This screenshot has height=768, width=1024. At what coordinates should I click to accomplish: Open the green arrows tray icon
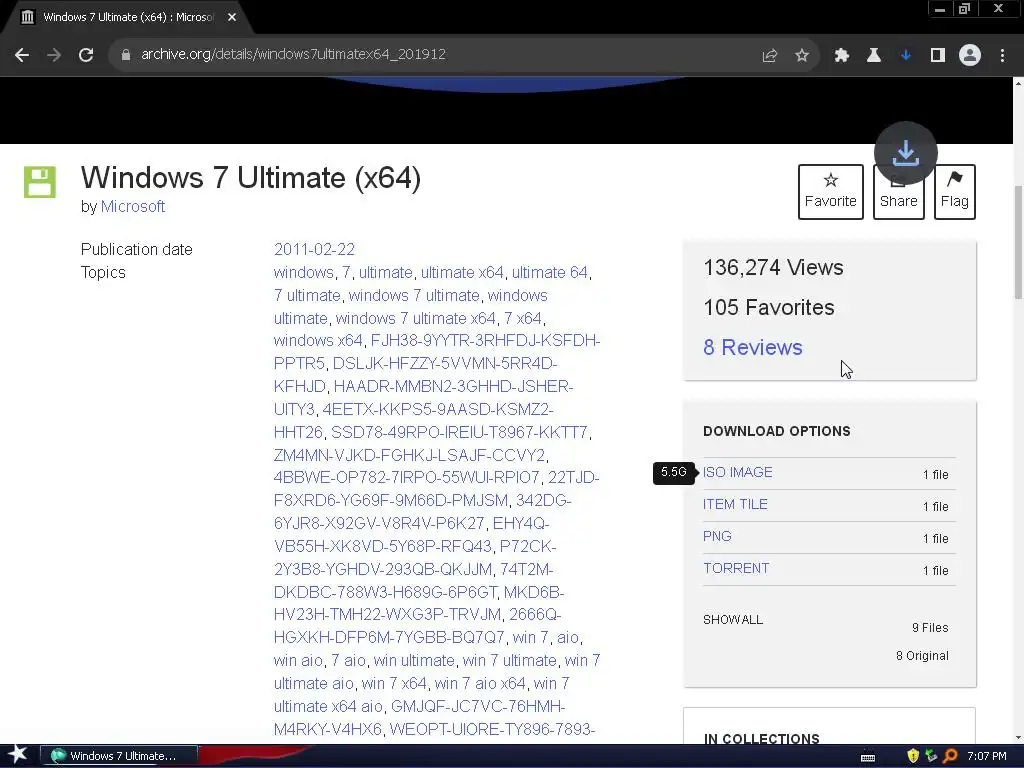point(931,756)
